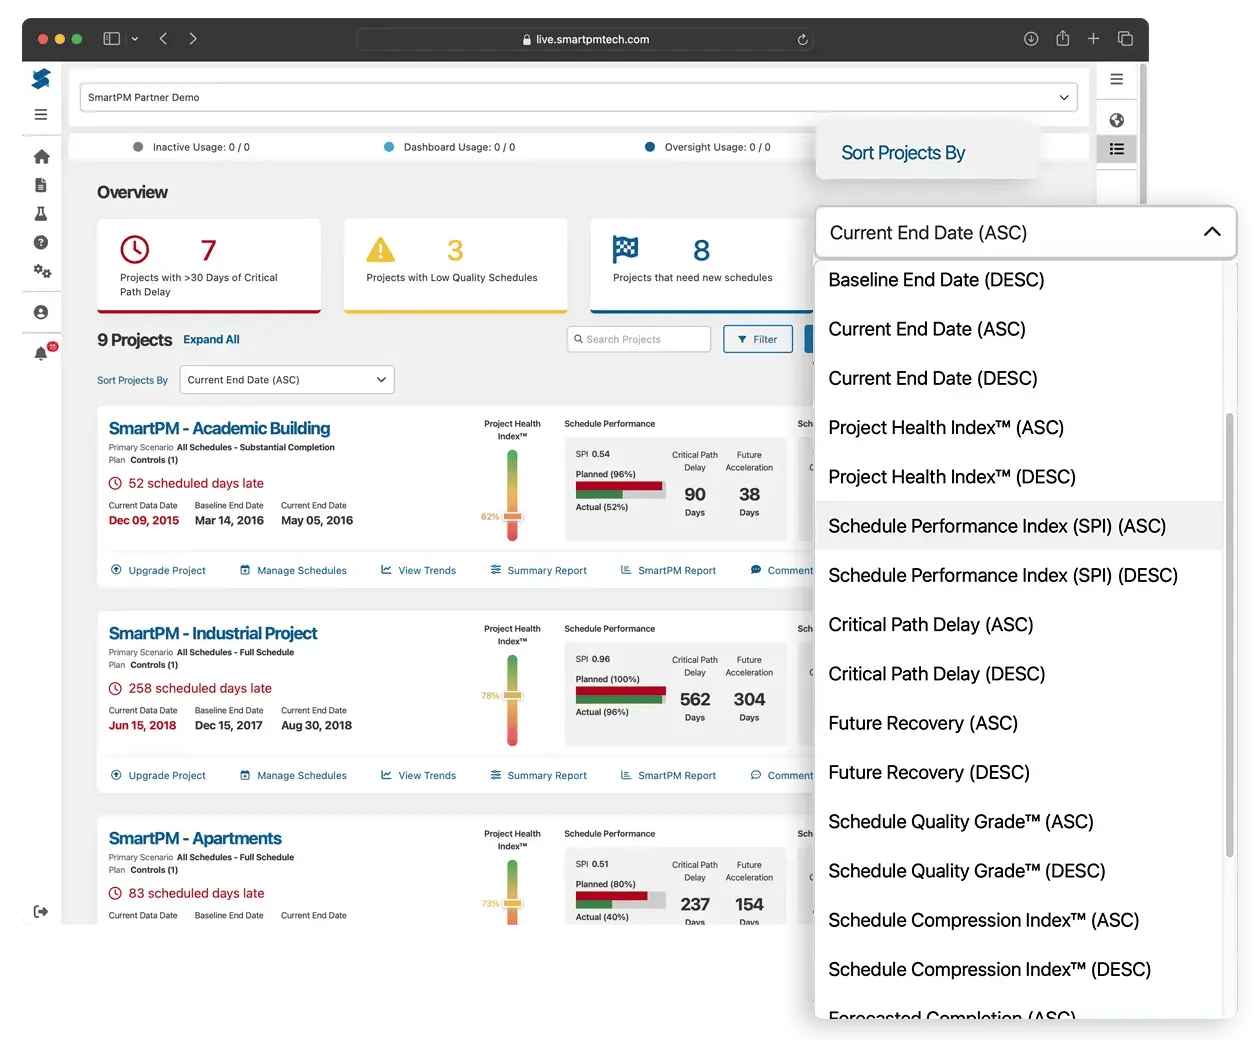Click Academic Building health index slider at 62%
This screenshot has width=1260, height=1040.
512,517
